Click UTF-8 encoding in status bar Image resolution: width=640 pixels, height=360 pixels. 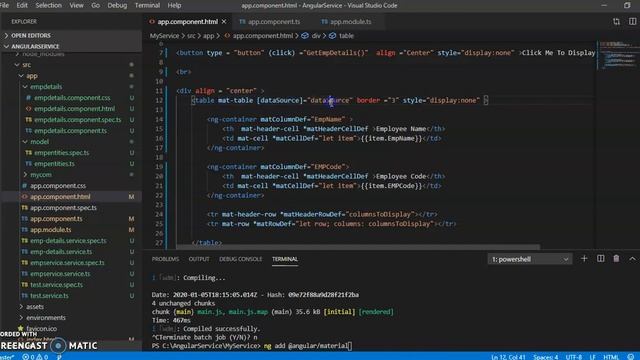pos(573,357)
